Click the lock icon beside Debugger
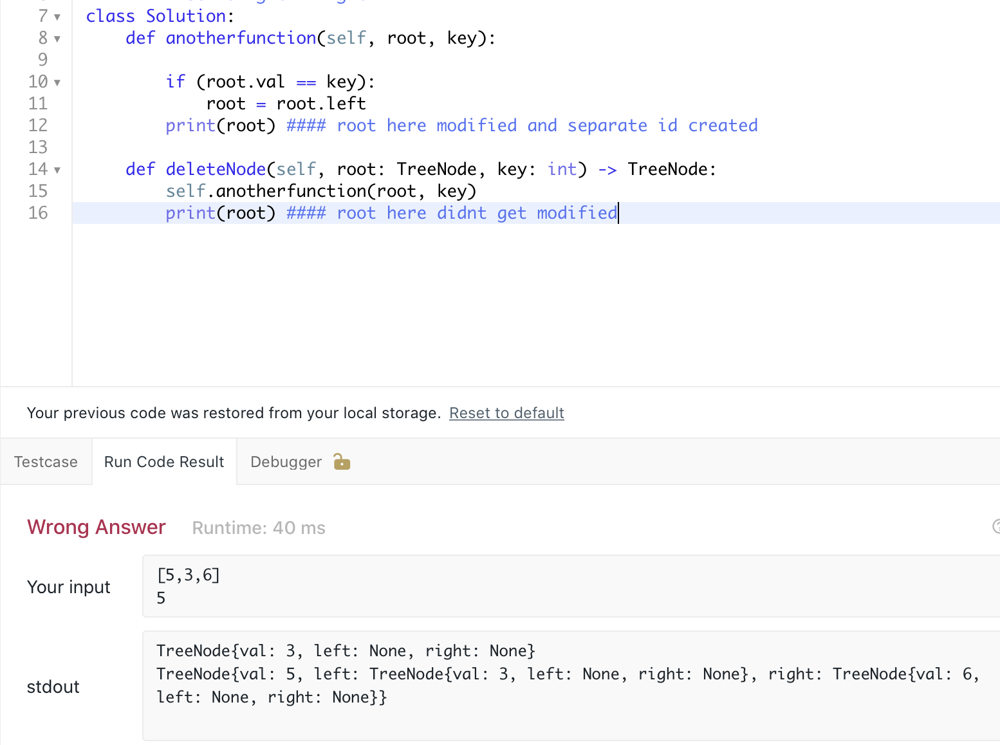The height and width of the screenshot is (745, 1000). [342, 462]
